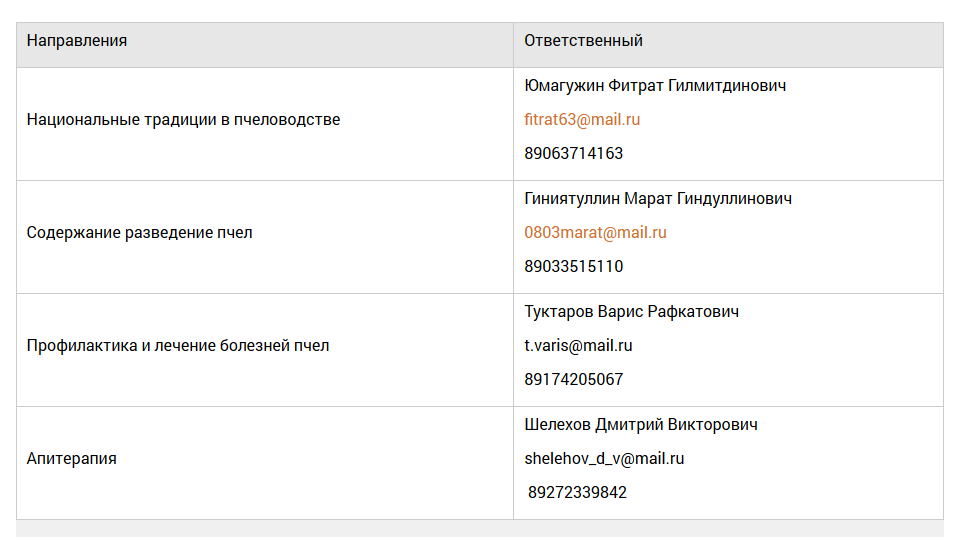Click the gray footer strip below the table

click(480, 529)
